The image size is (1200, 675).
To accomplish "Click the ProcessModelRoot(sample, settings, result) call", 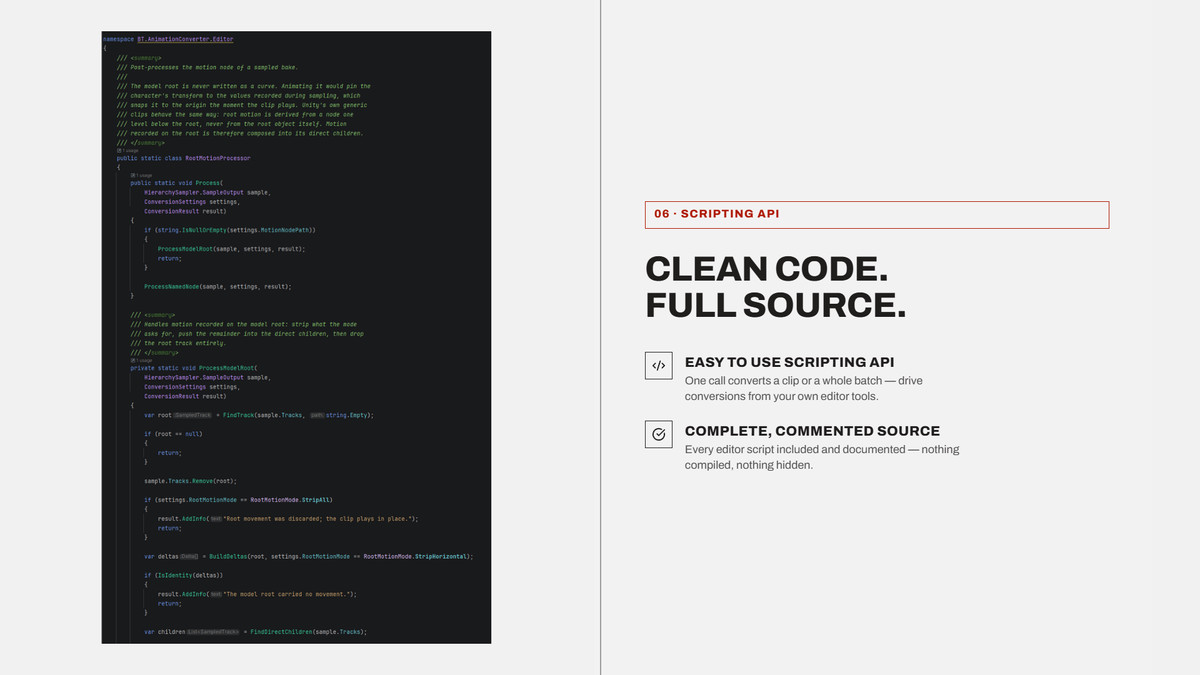I will (x=231, y=248).
